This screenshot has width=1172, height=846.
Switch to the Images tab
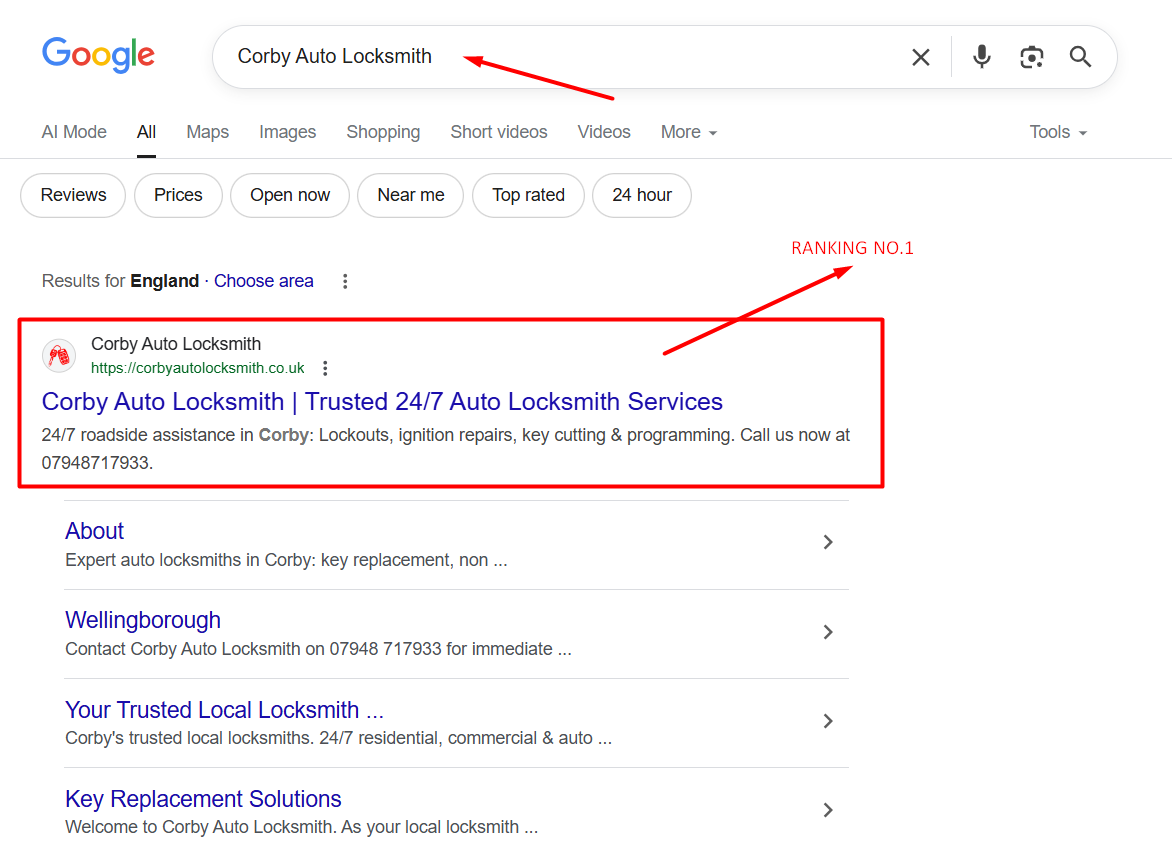[287, 132]
